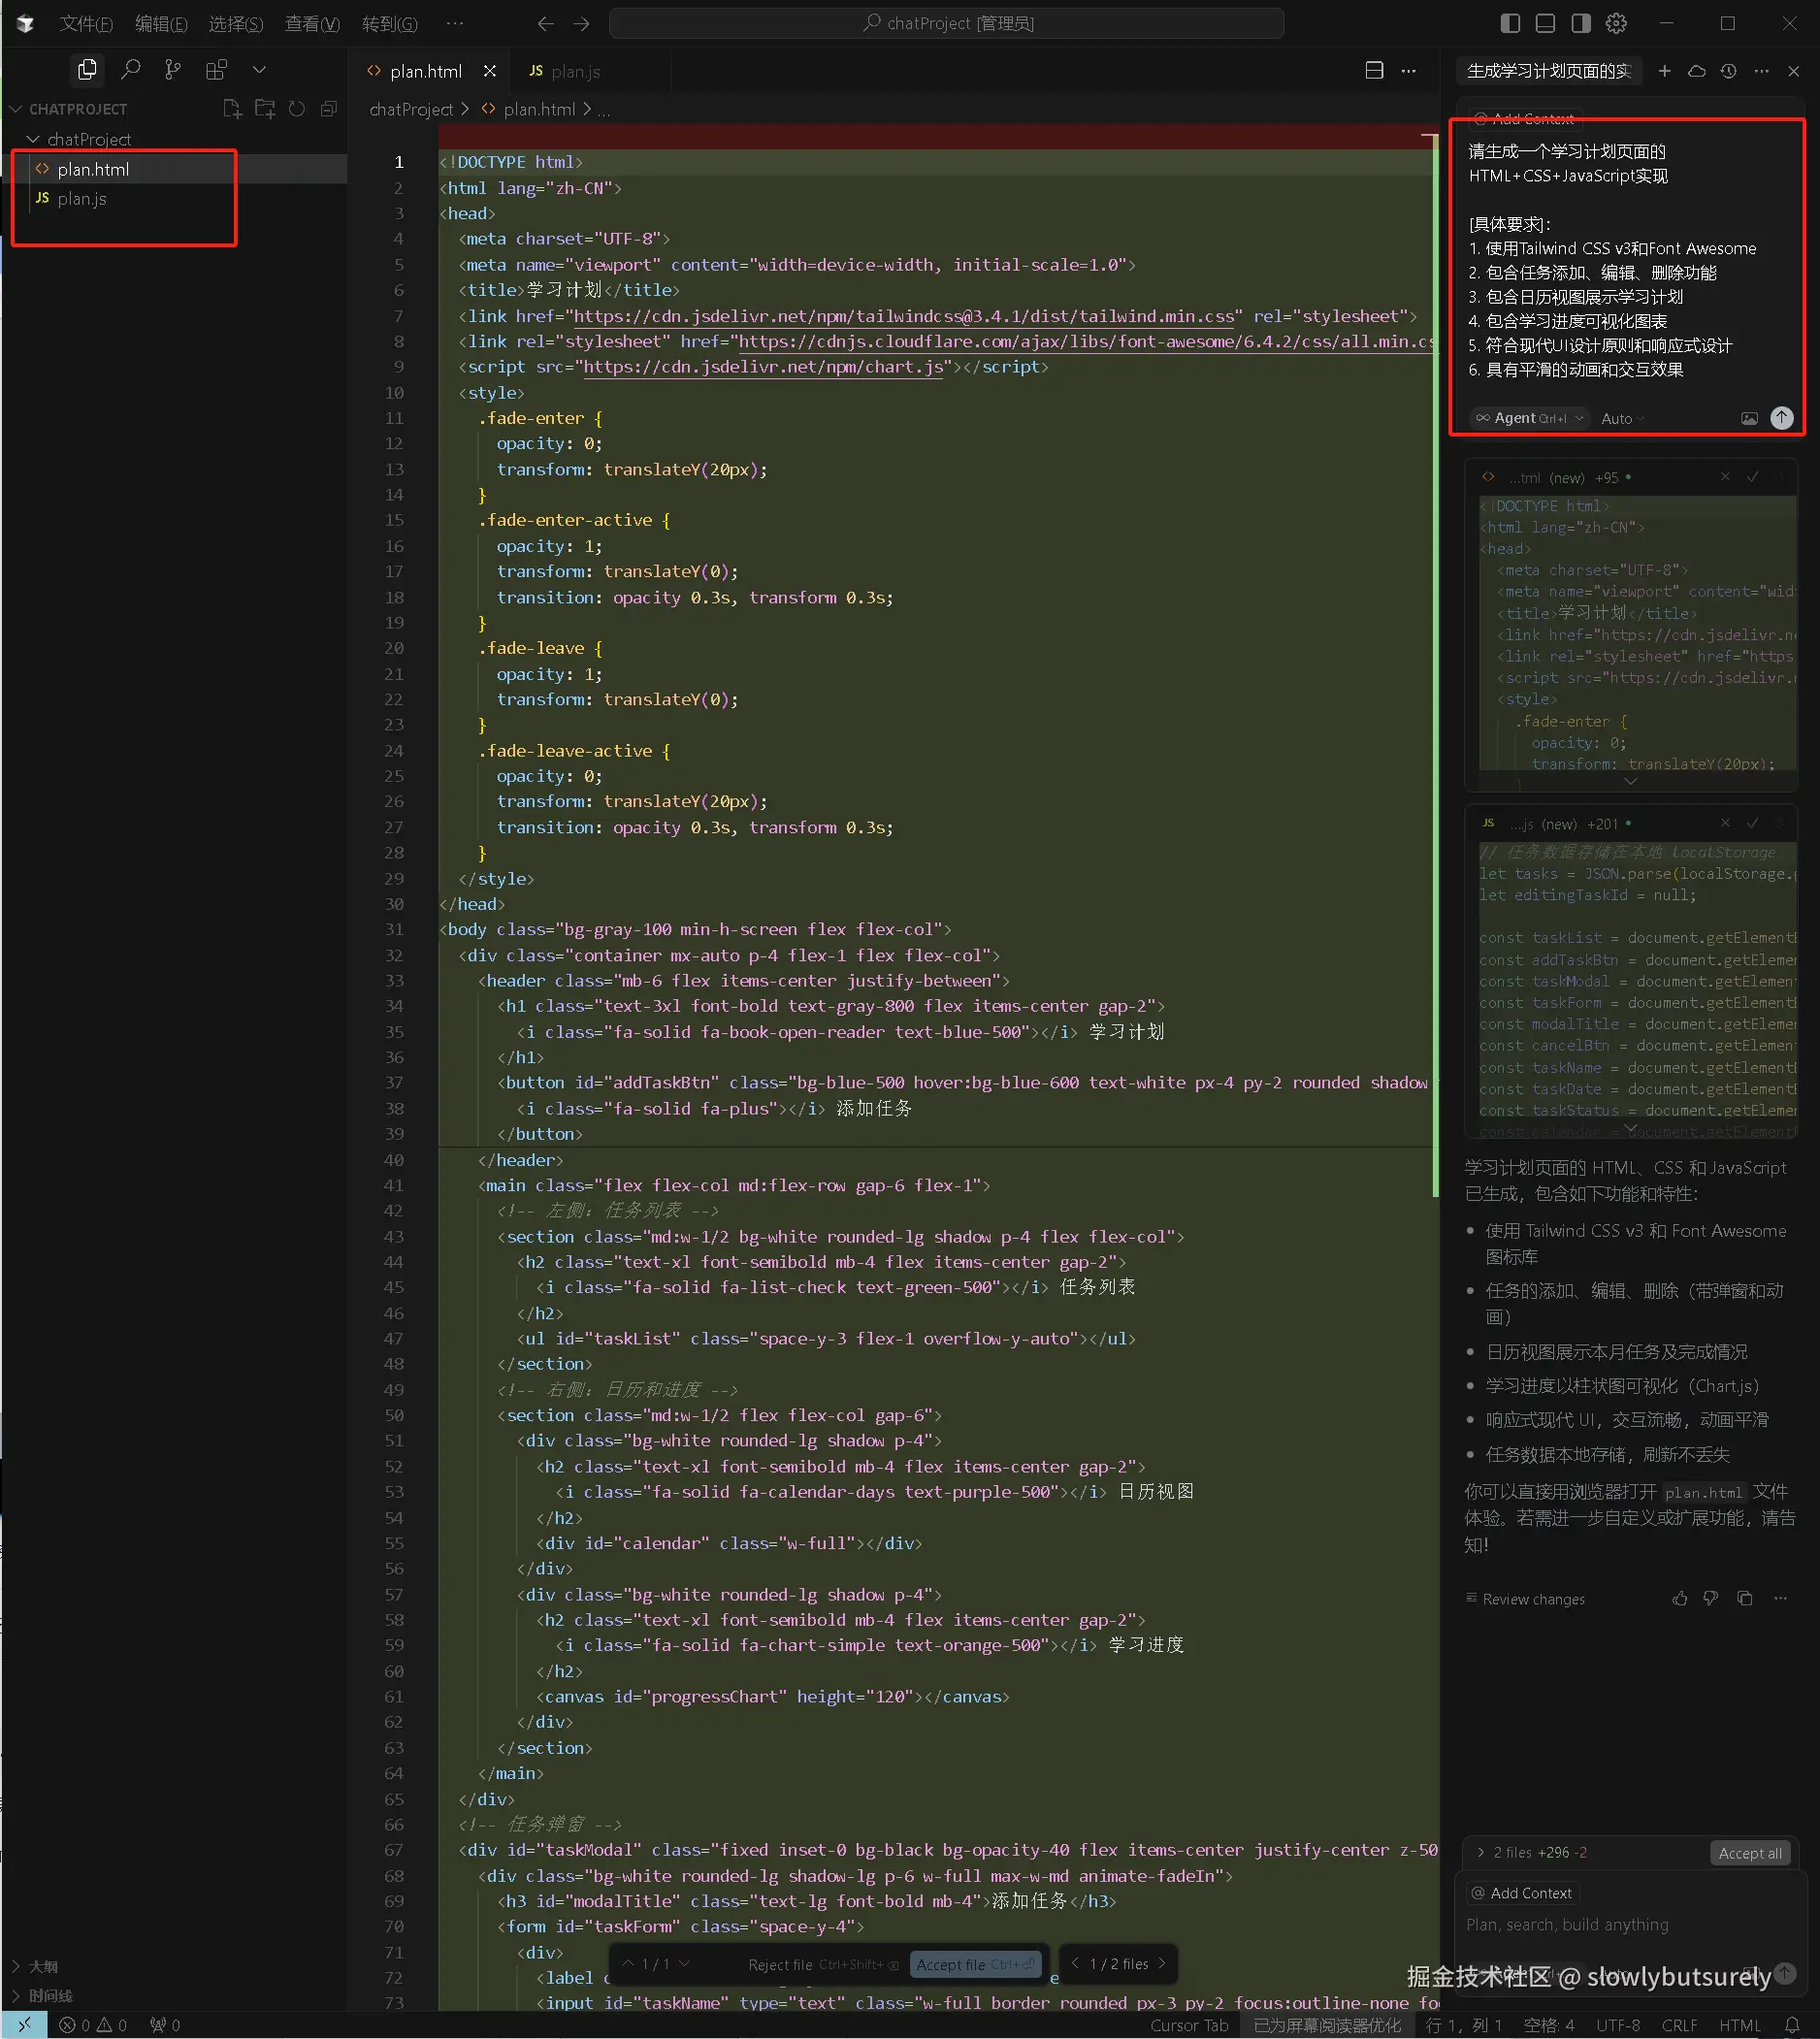Close the chat panel

pos(1793,71)
